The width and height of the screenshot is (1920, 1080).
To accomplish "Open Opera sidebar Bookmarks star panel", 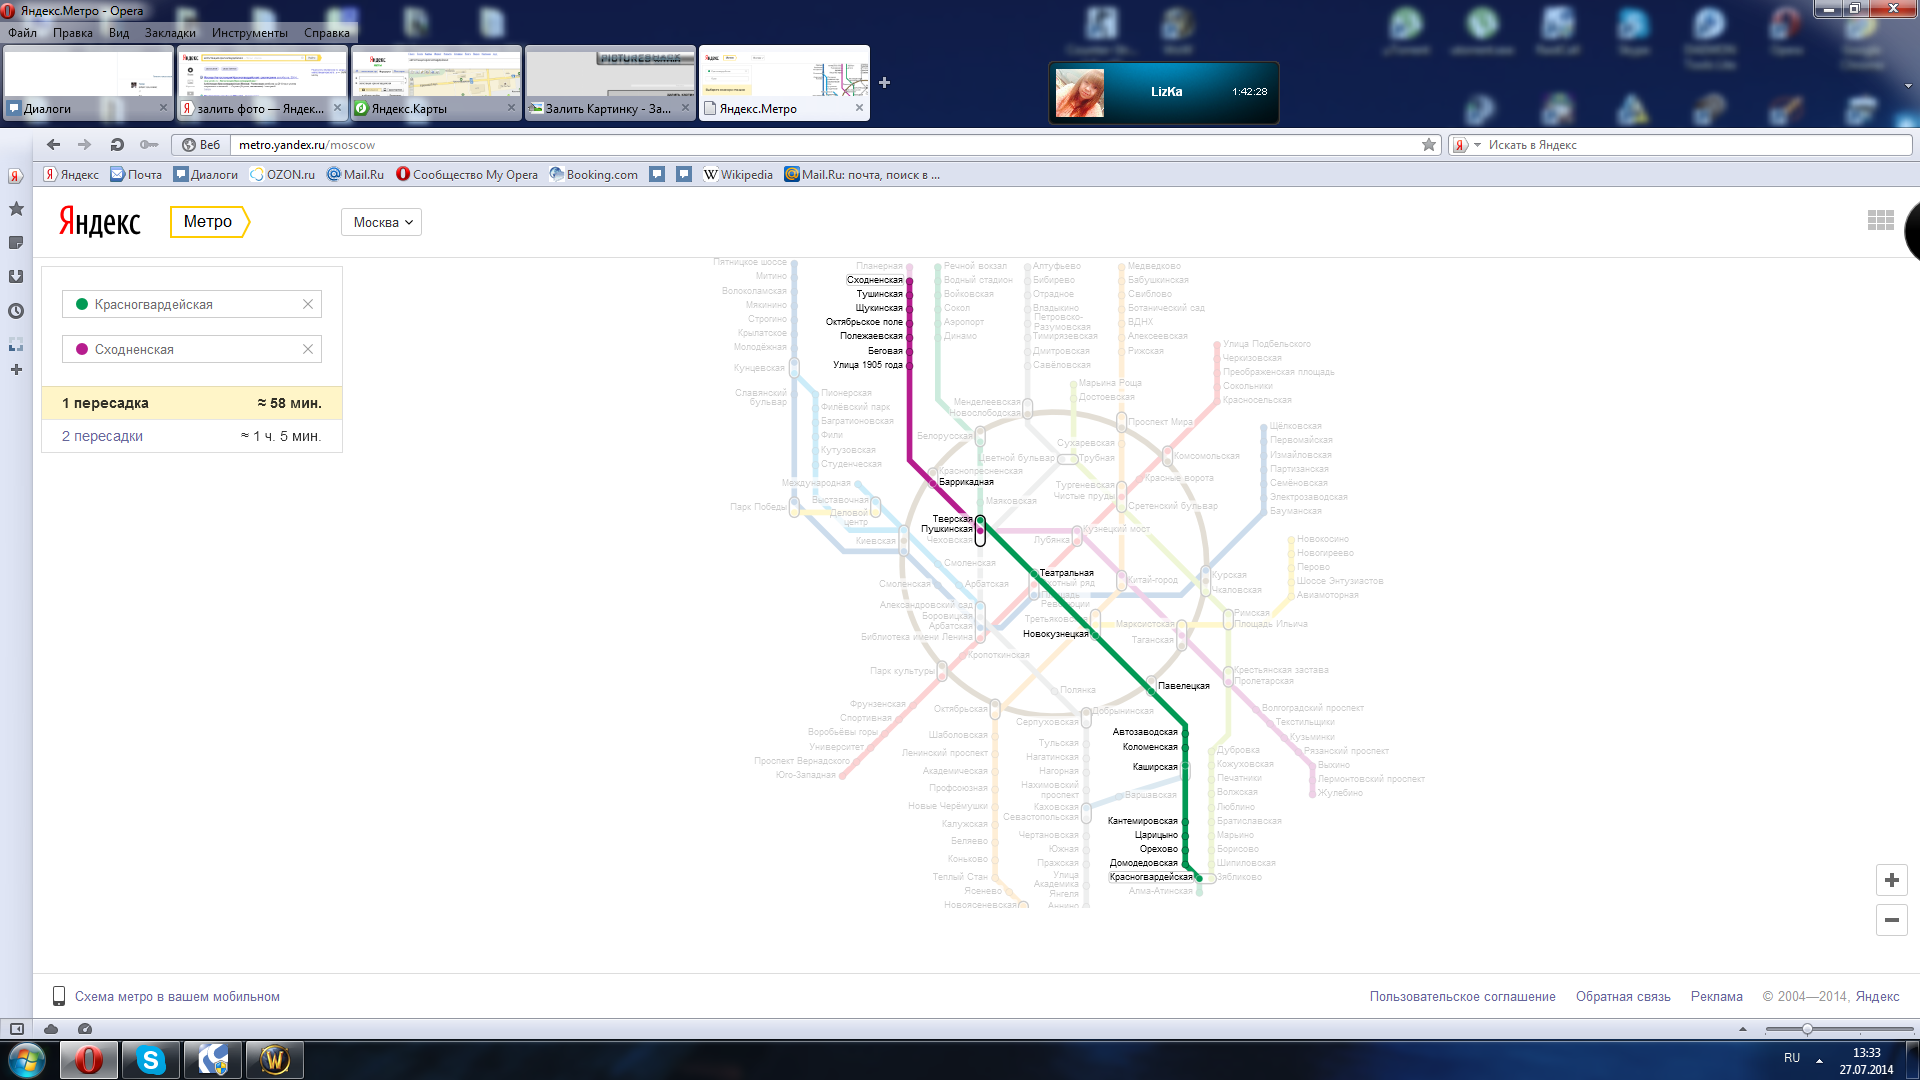I will click(x=16, y=209).
